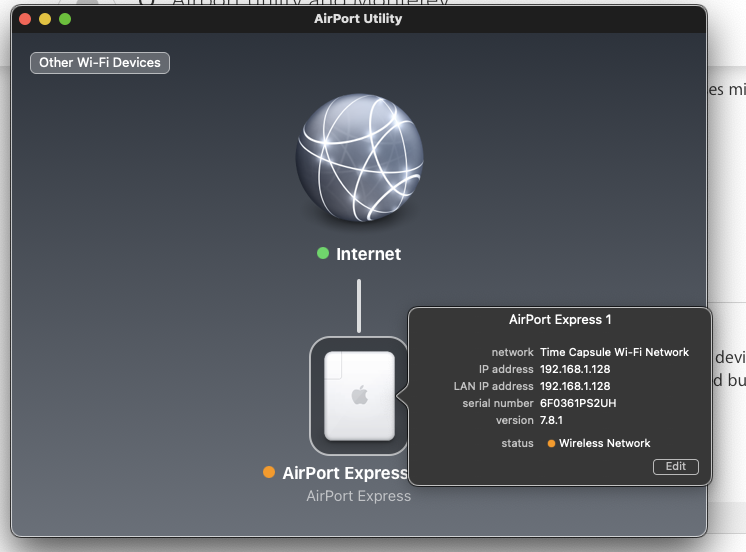Click the IP address value 192.168.1.128
Image resolution: width=746 pixels, height=552 pixels.
tap(575, 369)
